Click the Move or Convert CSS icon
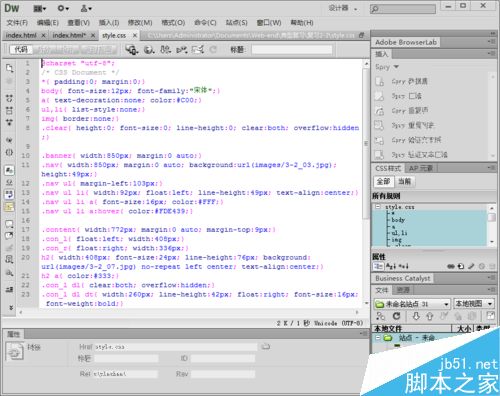The image size is (500, 396). coord(9,273)
